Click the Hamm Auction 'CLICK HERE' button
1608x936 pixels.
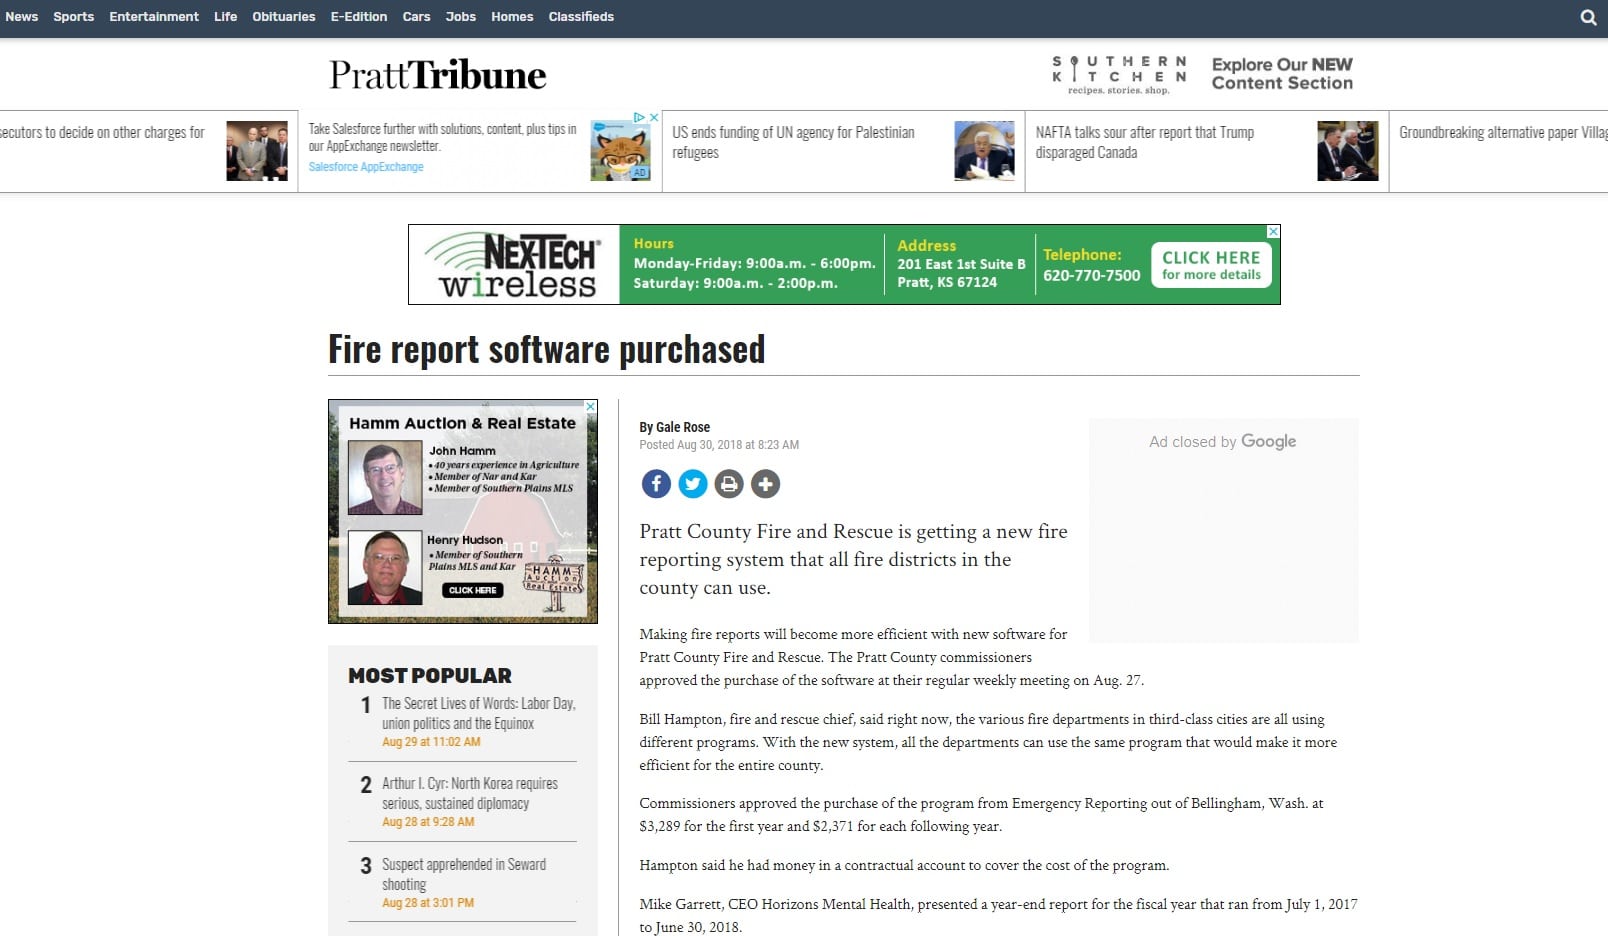pyautogui.click(x=473, y=590)
